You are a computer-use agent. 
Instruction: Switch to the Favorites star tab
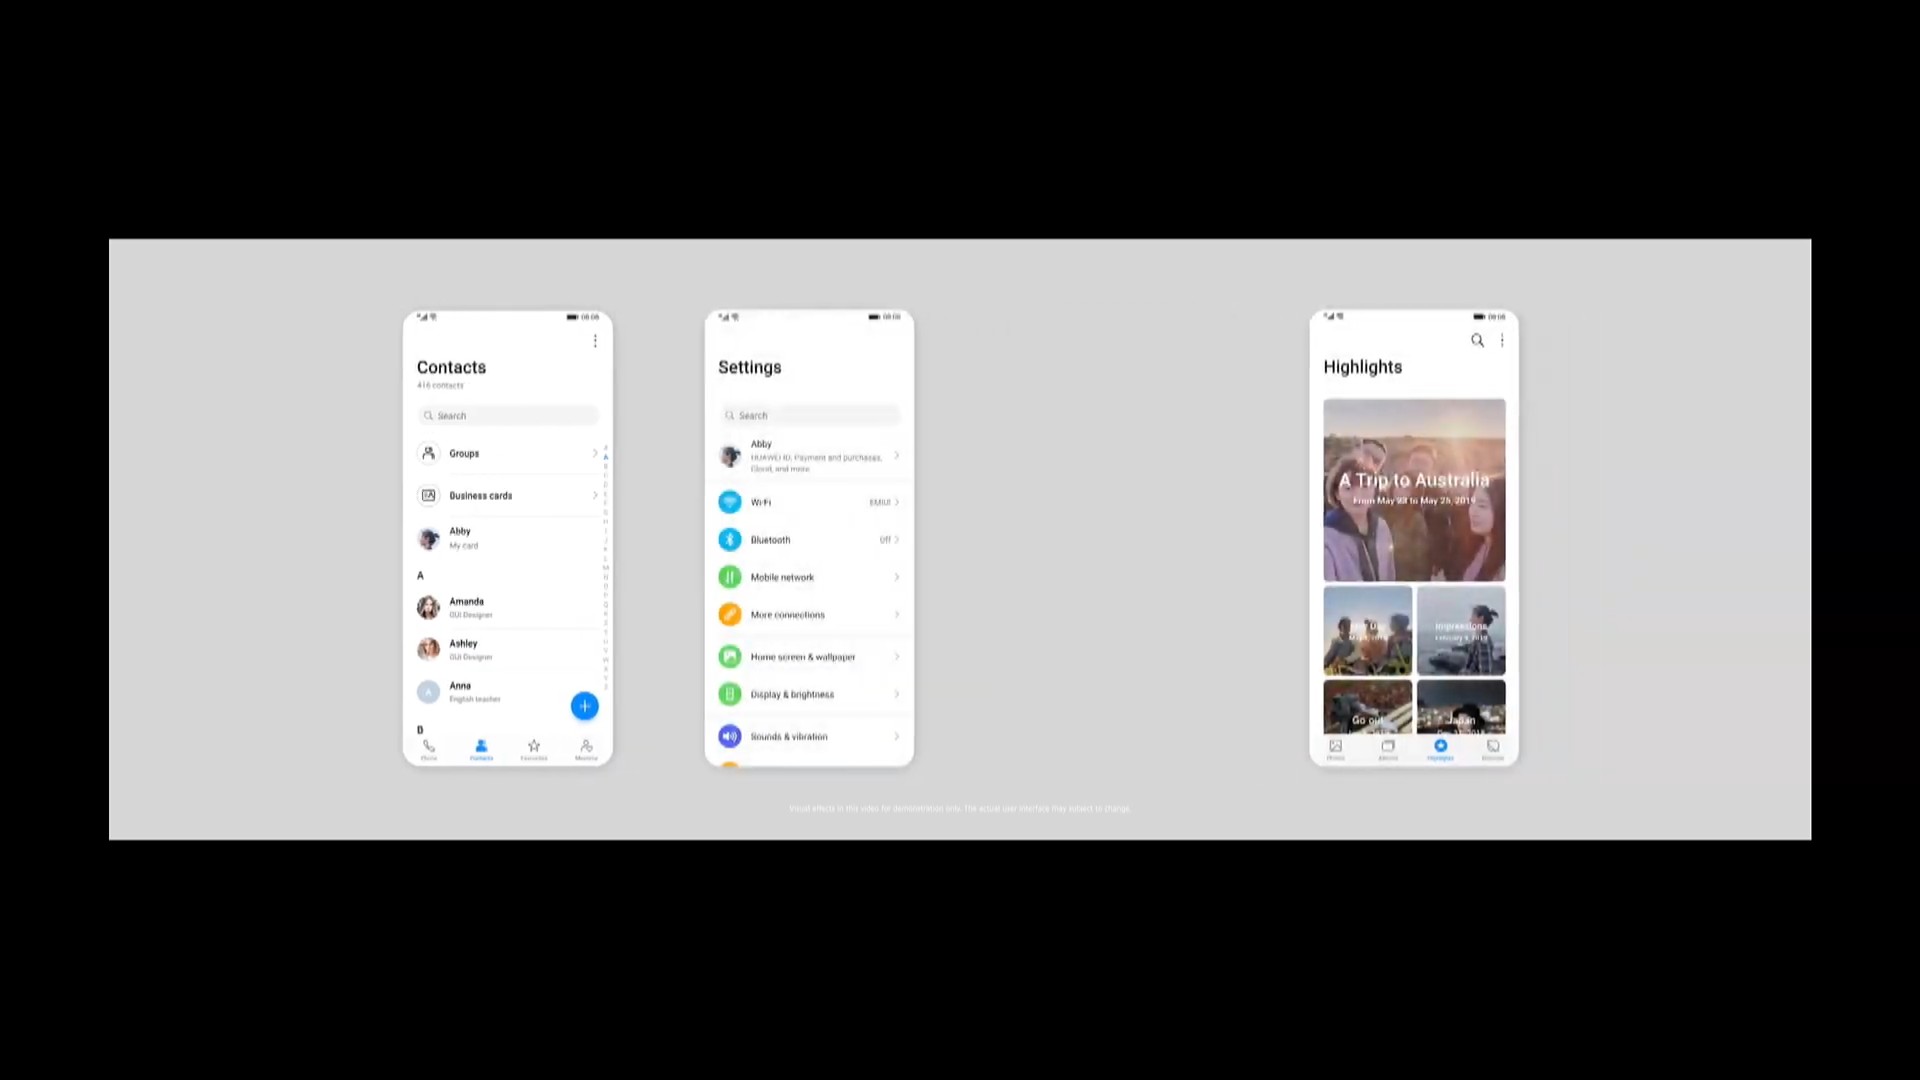coord(534,748)
